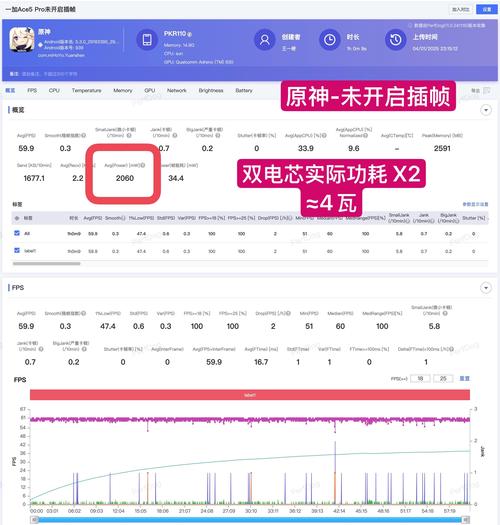This screenshot has height=525, width=500.
Task: Click the Avg(Power) value 2060
Action: point(125,178)
